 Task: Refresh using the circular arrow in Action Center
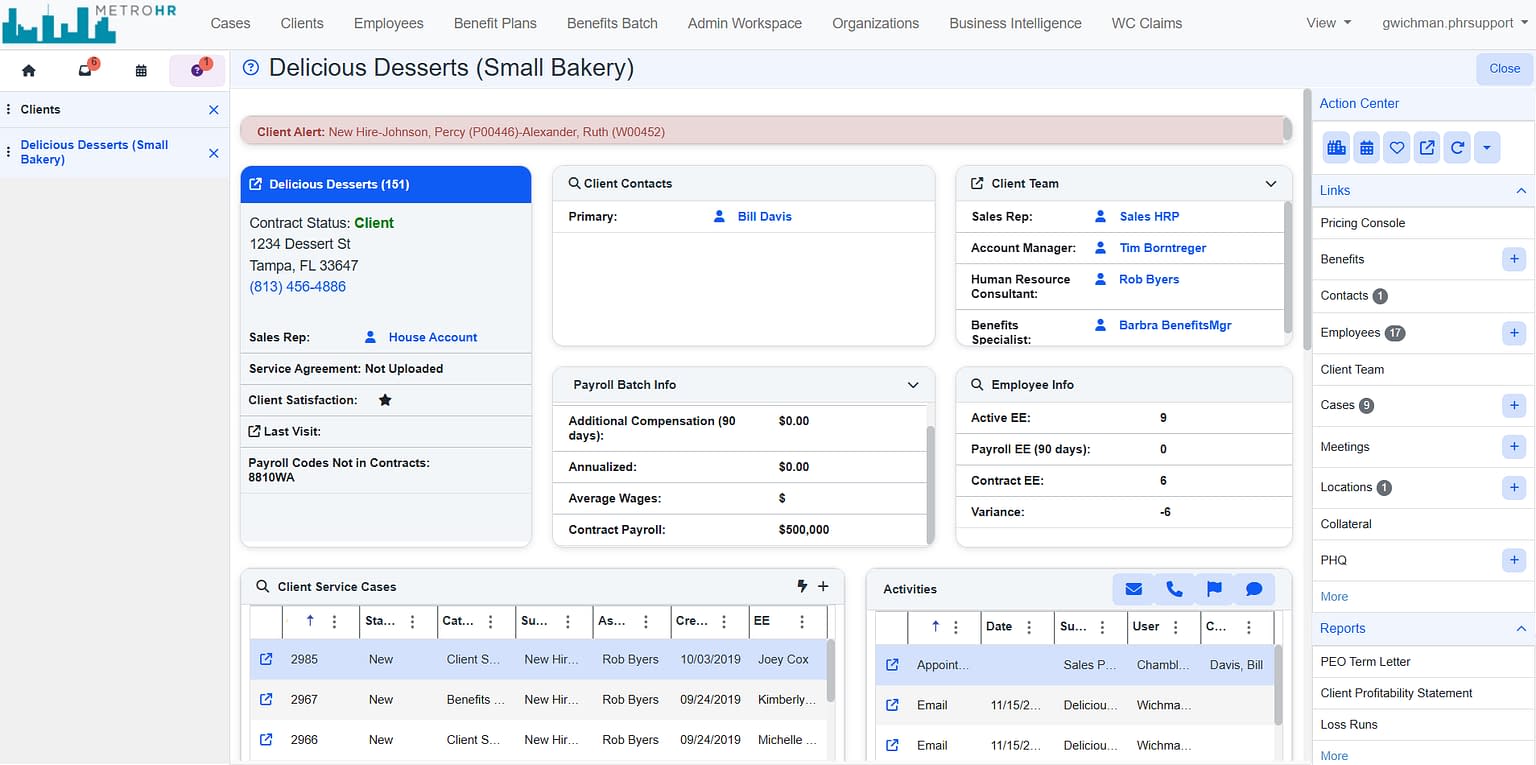[1456, 147]
